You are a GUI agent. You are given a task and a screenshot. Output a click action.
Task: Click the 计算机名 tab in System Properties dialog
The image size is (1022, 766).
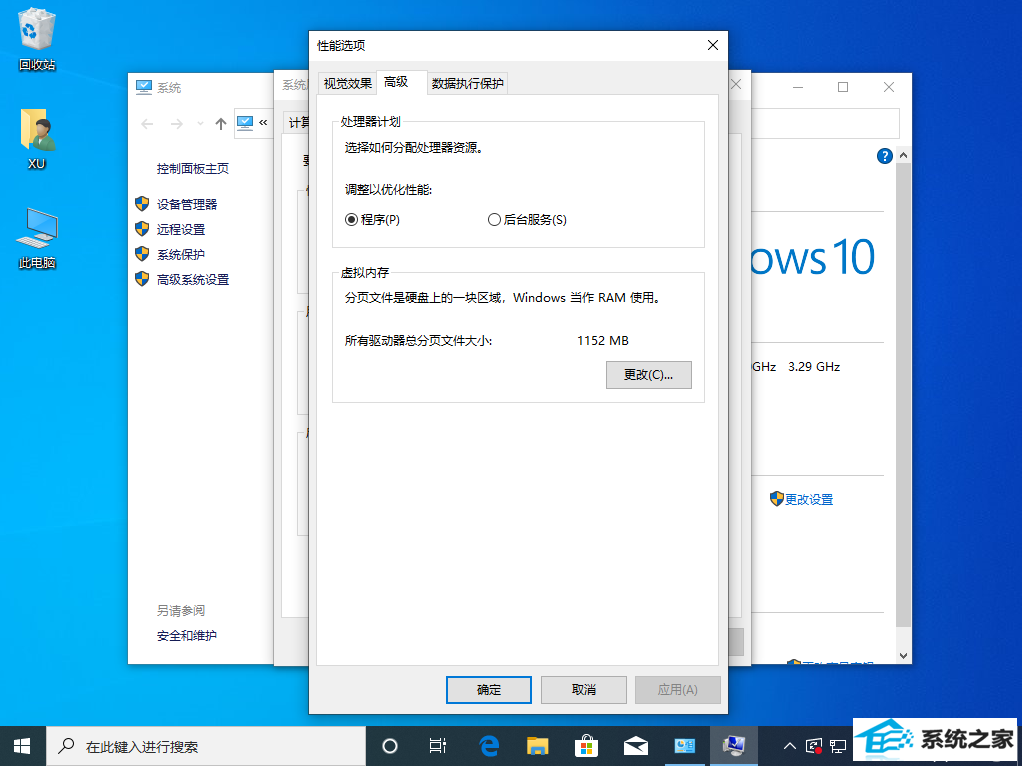click(298, 123)
